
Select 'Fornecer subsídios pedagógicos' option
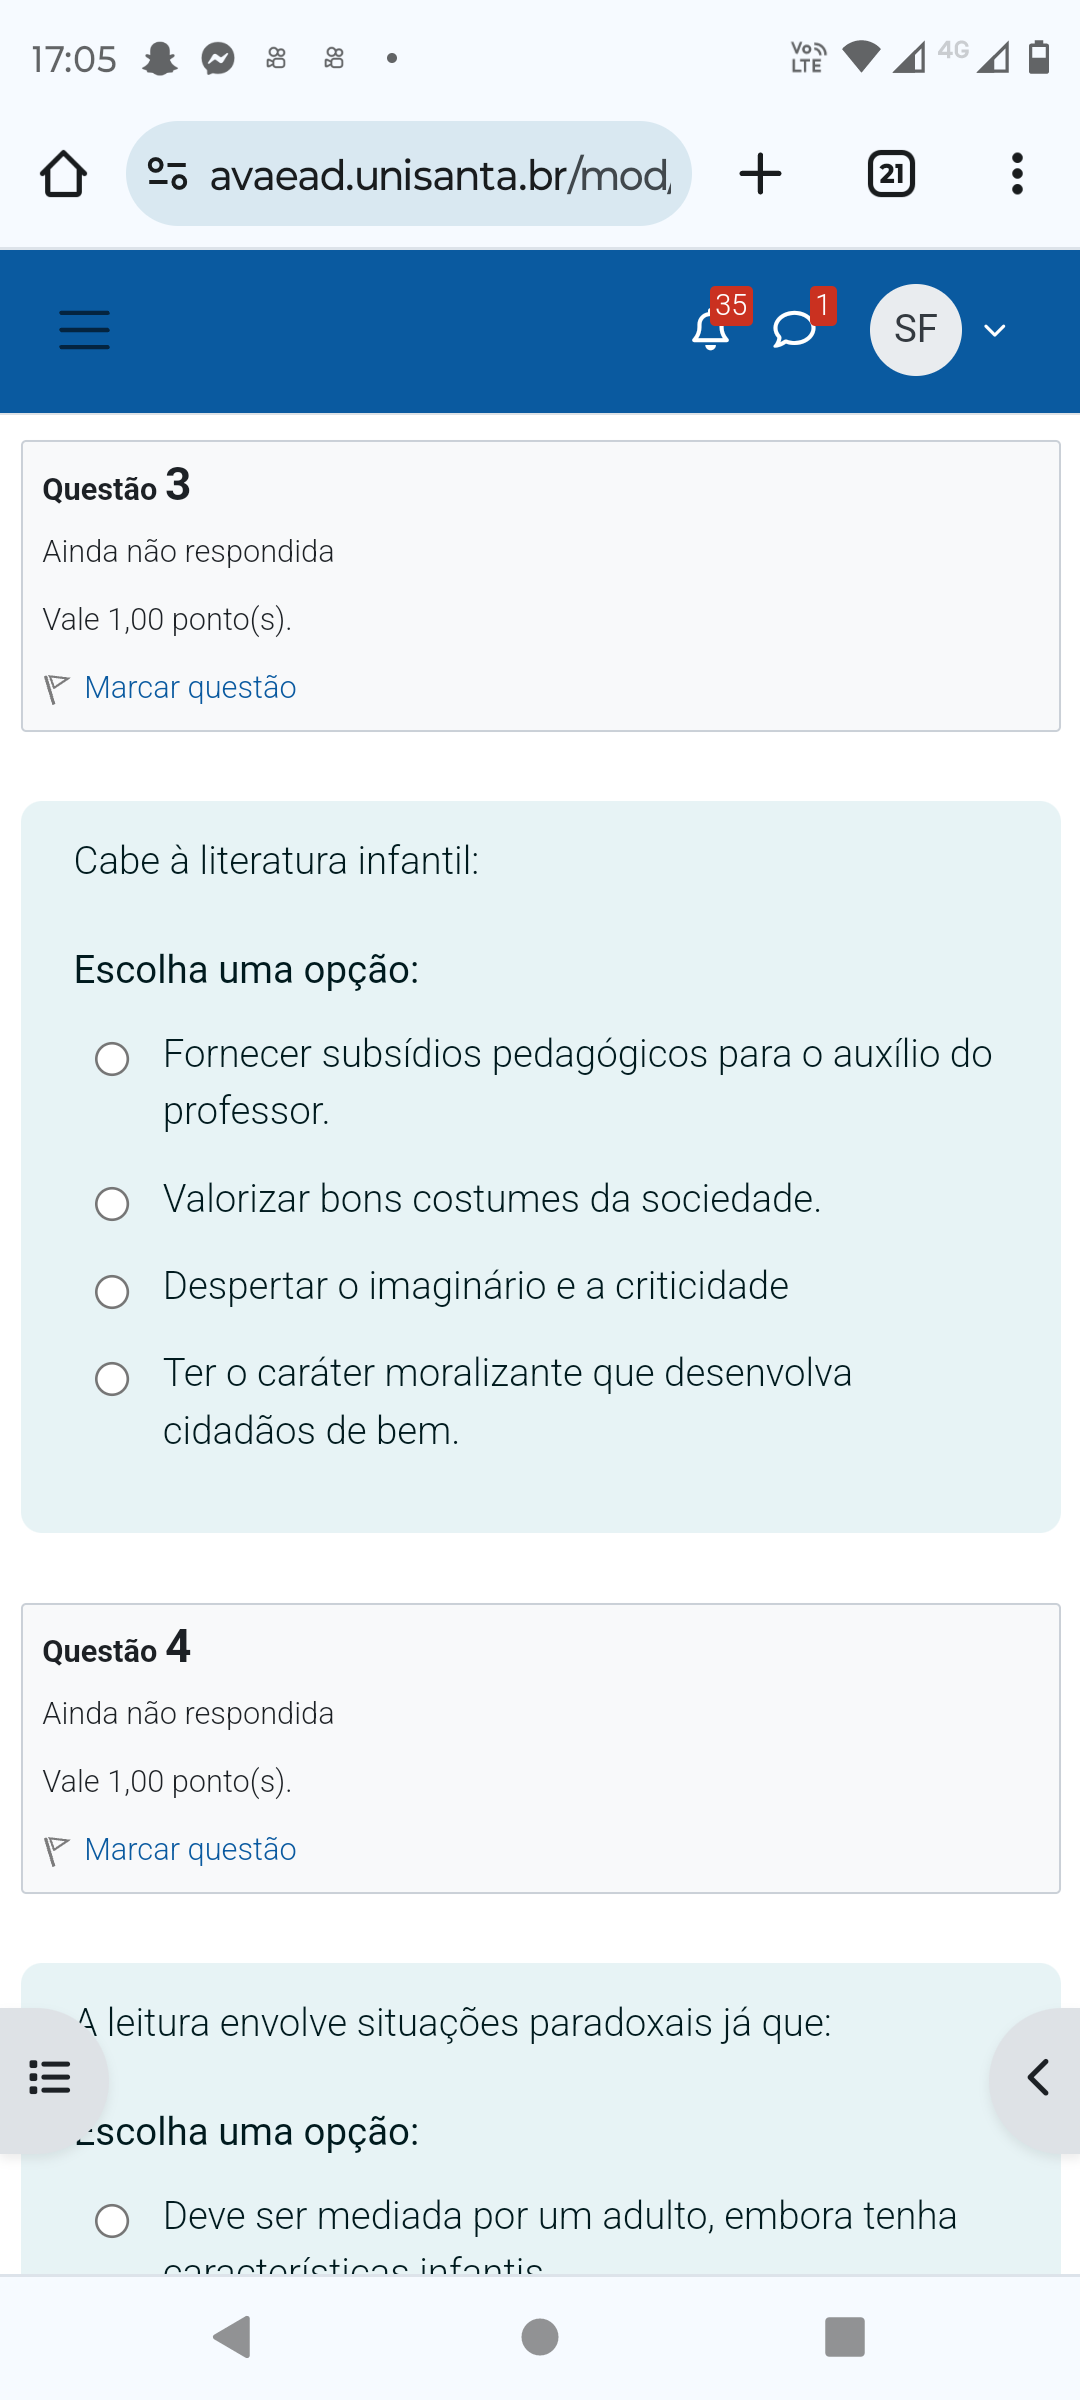112,1059
